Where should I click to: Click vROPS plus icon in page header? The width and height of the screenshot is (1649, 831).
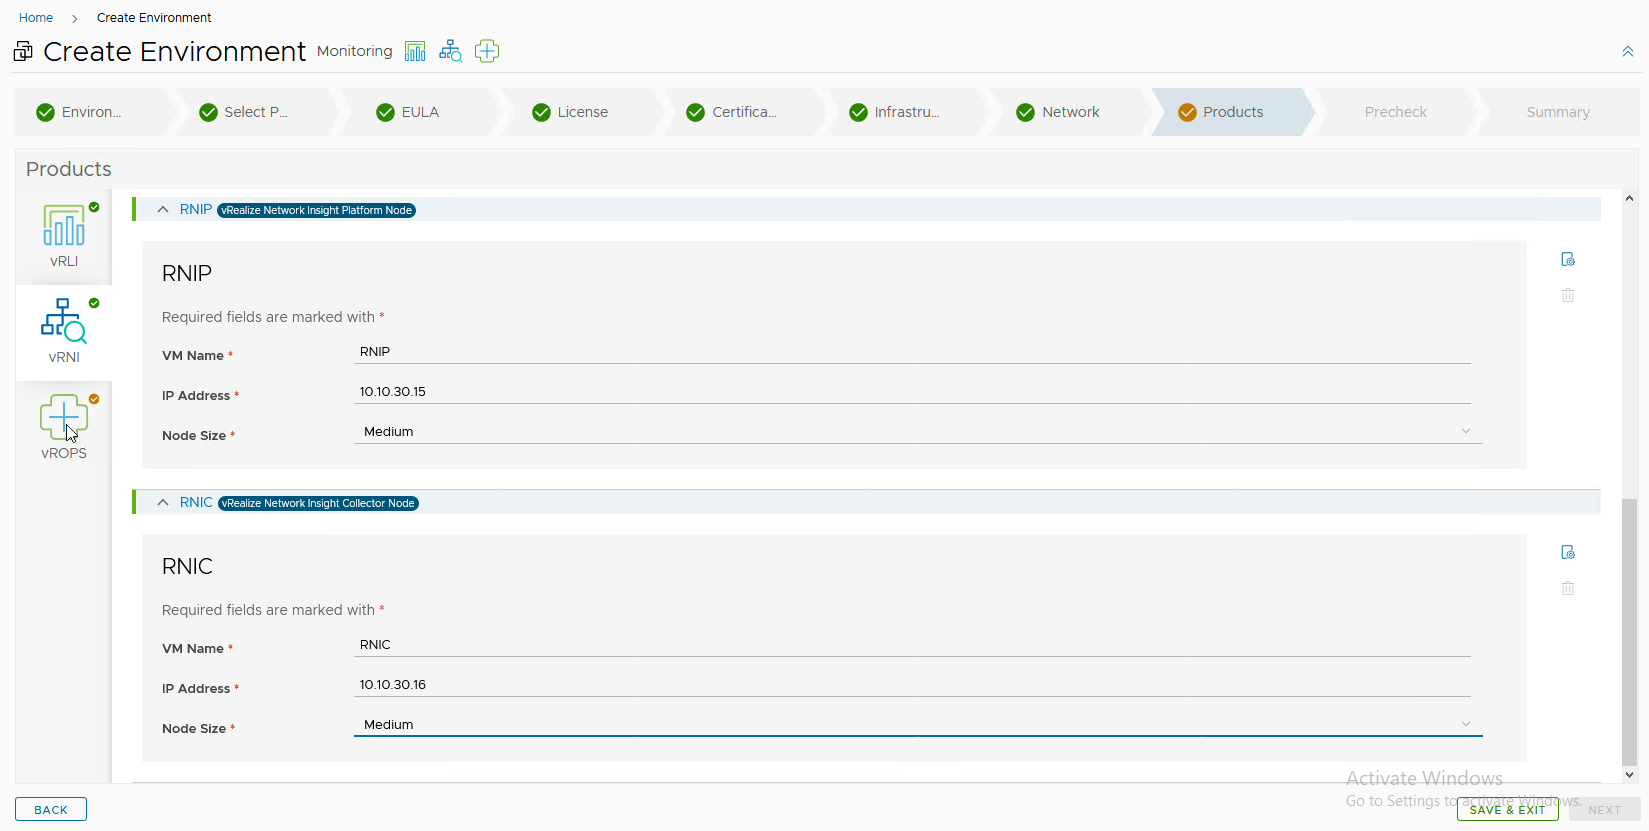[487, 51]
